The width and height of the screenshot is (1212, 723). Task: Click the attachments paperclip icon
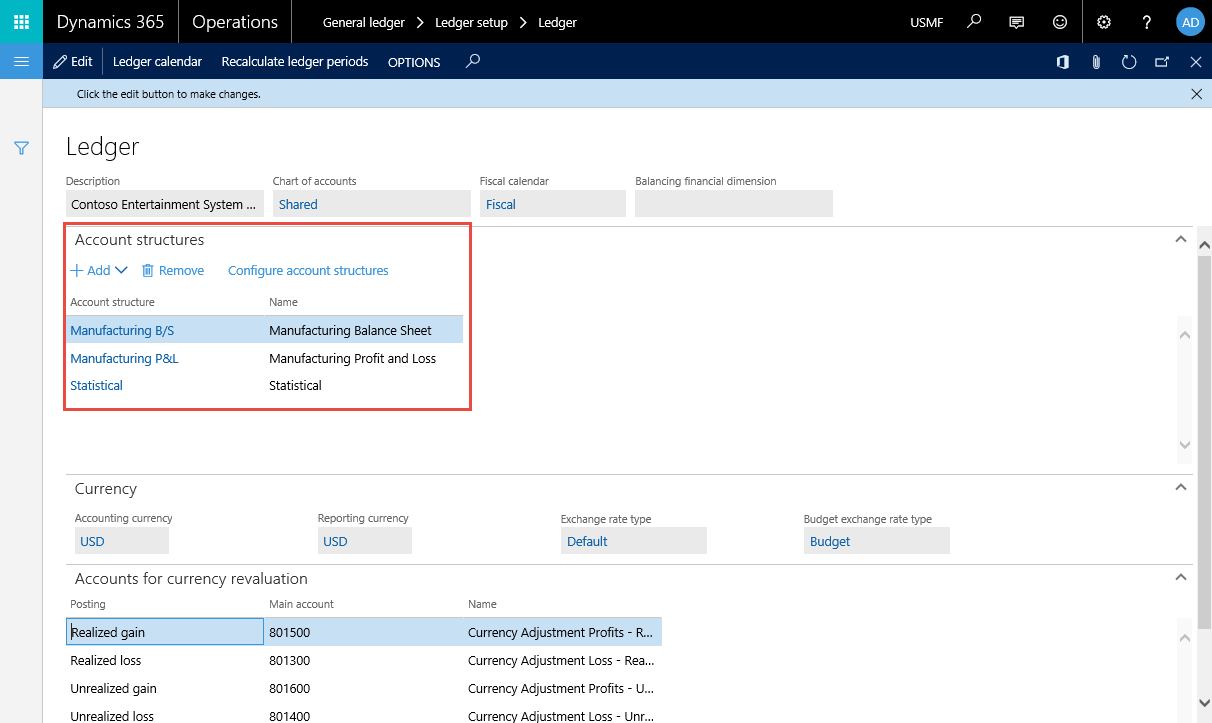coord(1096,62)
